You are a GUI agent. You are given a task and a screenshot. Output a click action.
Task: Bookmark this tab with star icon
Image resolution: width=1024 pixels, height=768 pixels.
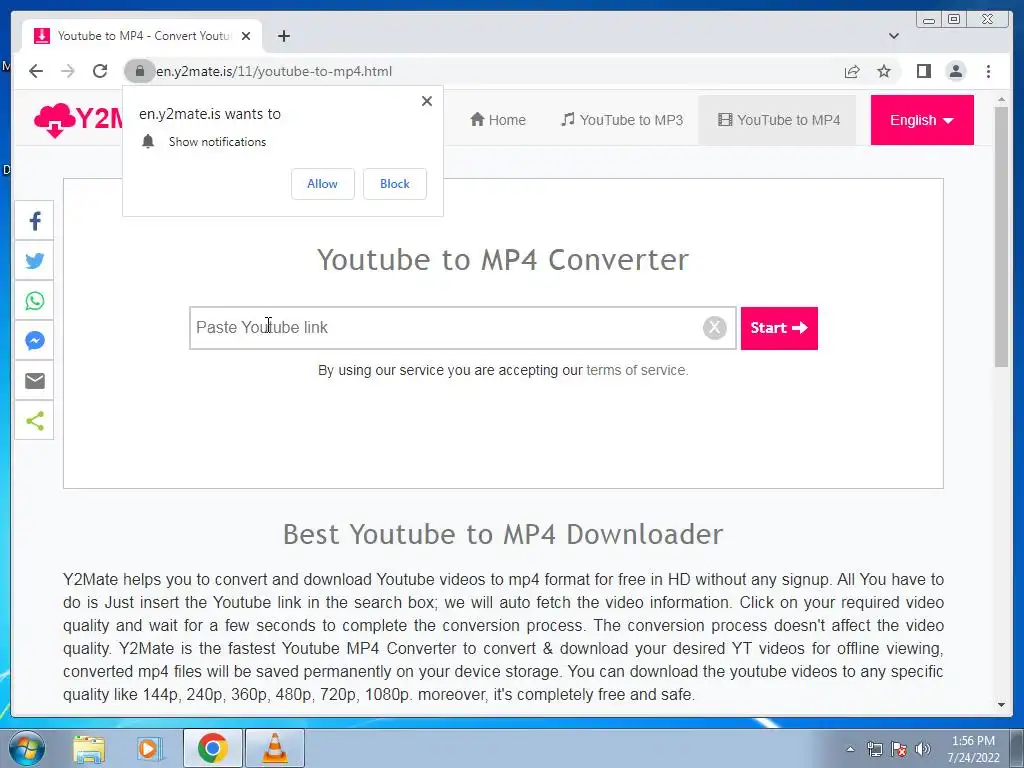point(884,71)
